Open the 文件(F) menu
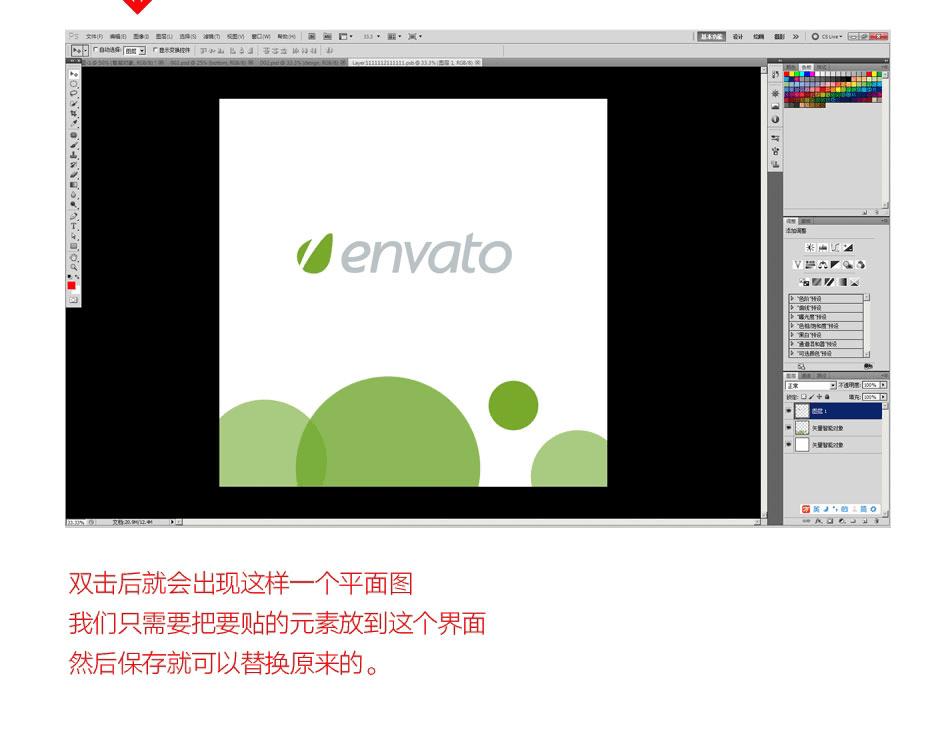Screen dimensions: 950x729 [95, 36]
